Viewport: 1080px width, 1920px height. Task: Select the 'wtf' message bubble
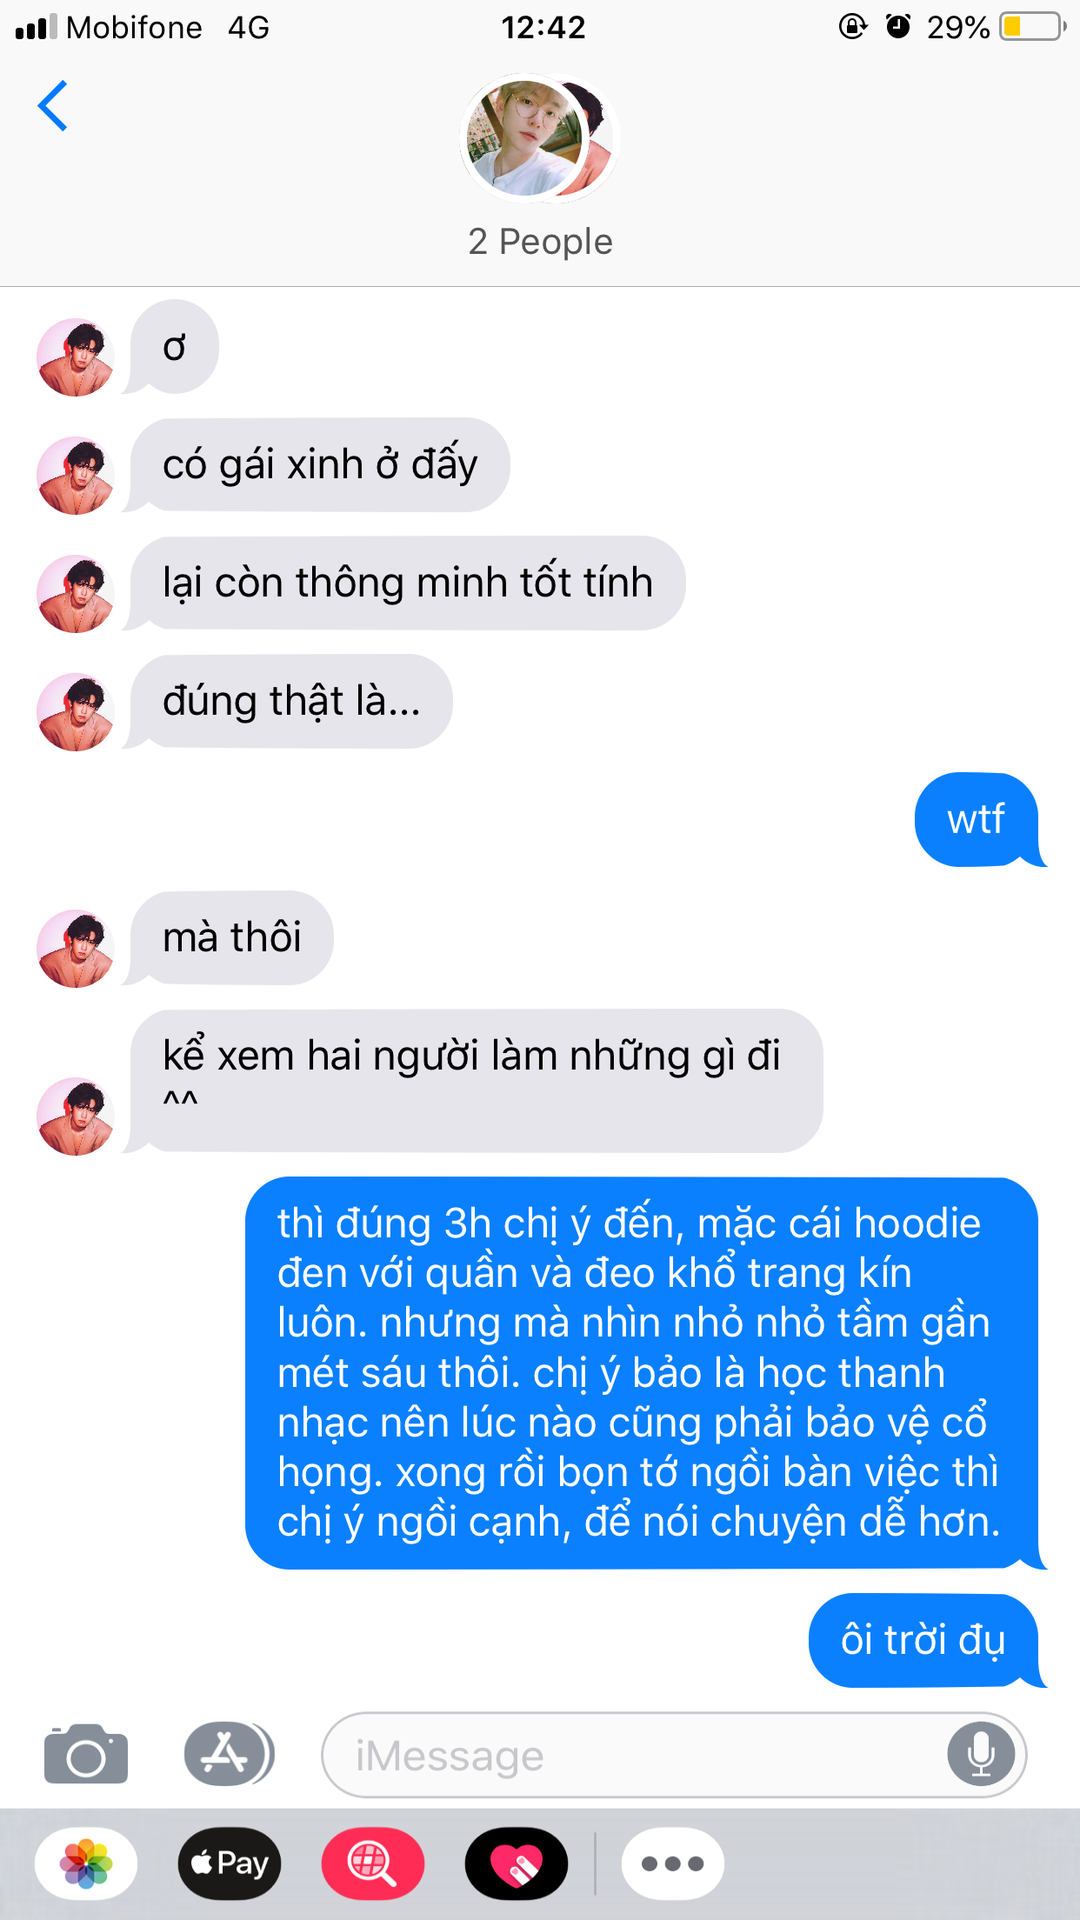(978, 820)
